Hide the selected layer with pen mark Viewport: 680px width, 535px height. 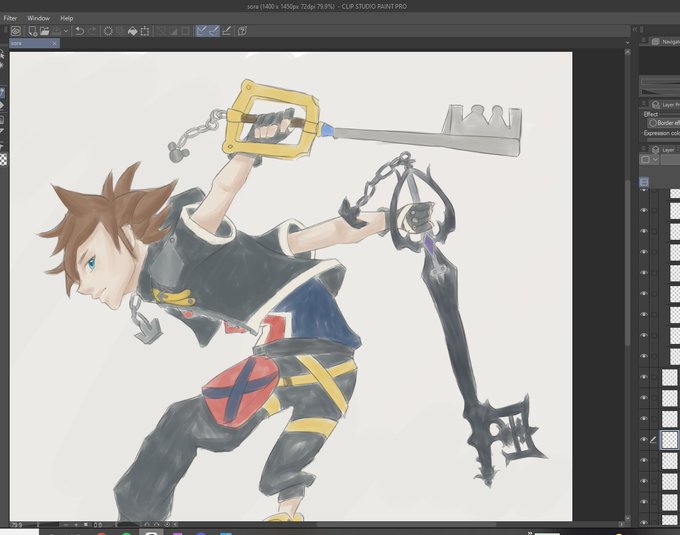(644, 440)
